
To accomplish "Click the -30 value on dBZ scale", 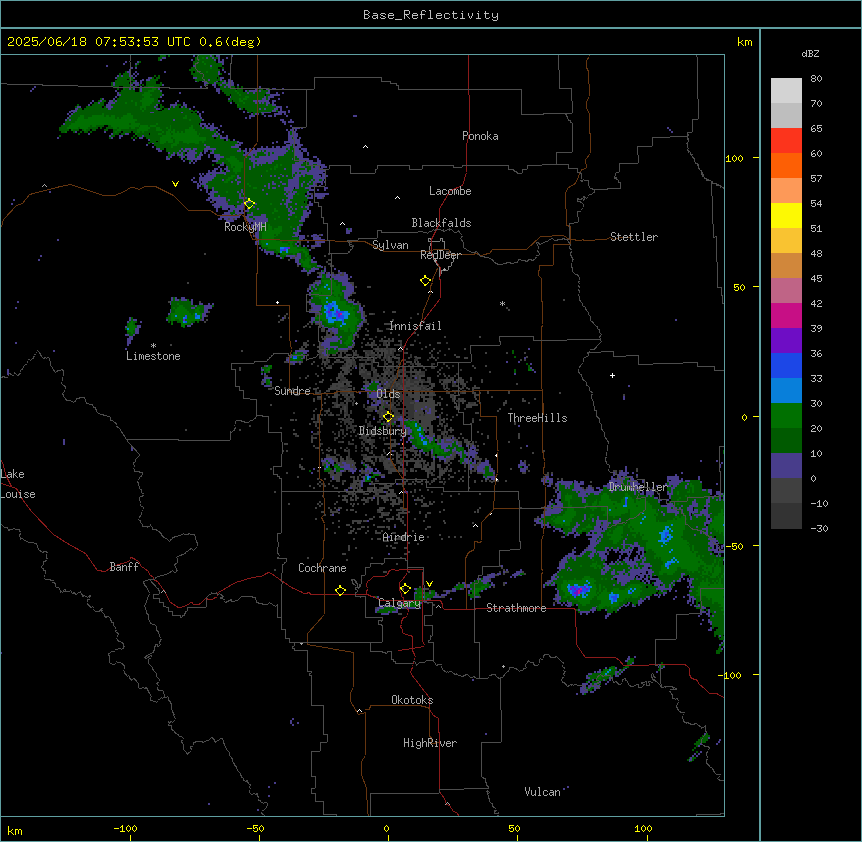I will (x=819, y=528).
